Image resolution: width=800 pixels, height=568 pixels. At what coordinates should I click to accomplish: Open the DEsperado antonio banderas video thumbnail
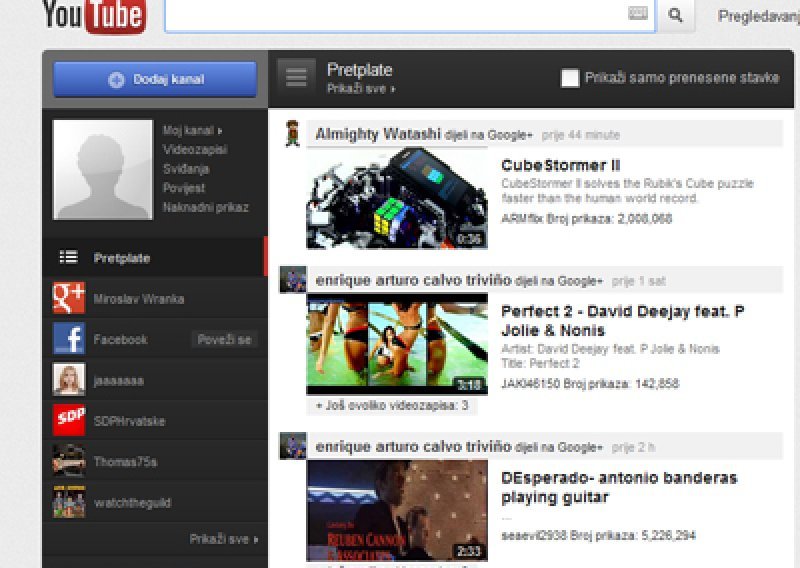(397, 510)
